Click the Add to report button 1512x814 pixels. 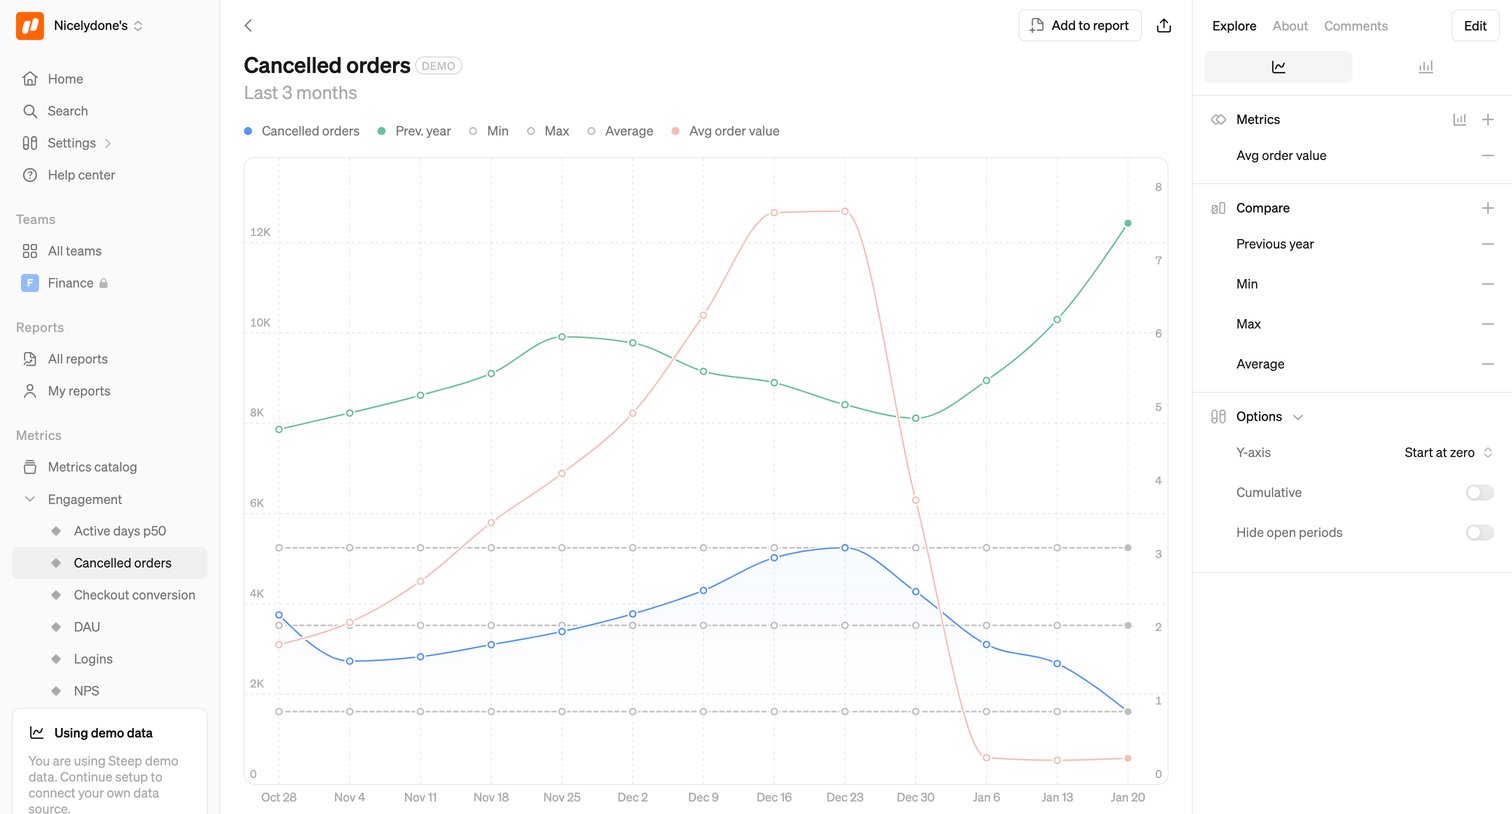click(x=1080, y=26)
